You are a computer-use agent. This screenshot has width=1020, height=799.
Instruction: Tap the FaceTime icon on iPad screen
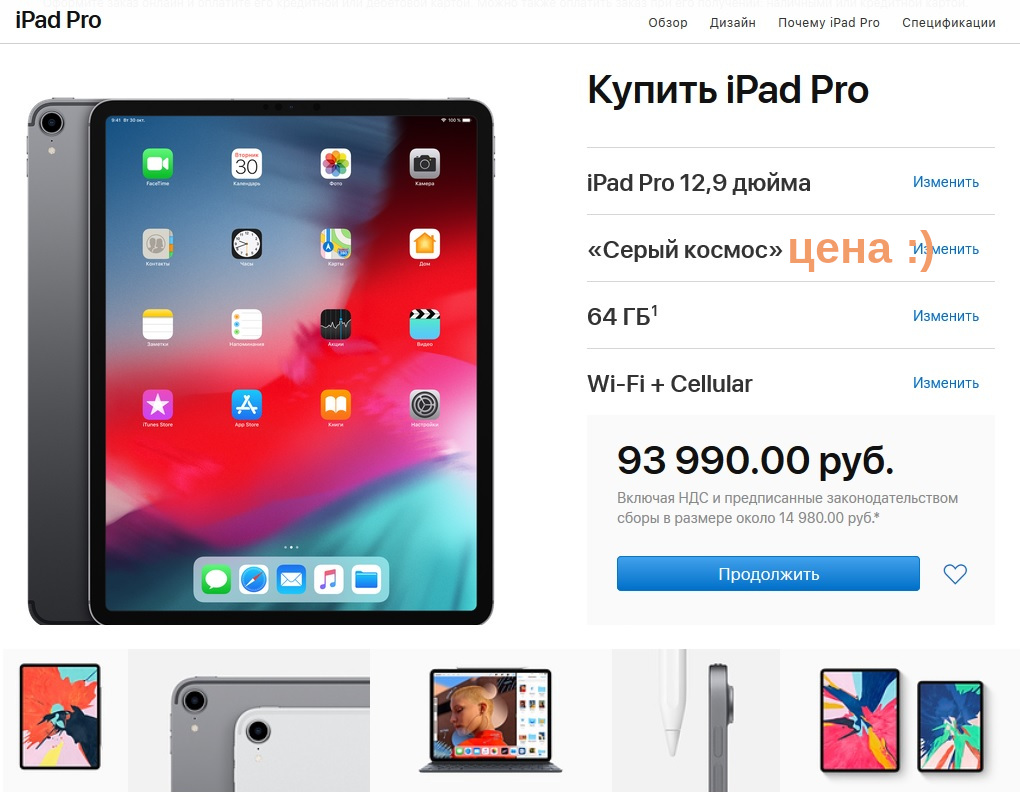(x=157, y=163)
